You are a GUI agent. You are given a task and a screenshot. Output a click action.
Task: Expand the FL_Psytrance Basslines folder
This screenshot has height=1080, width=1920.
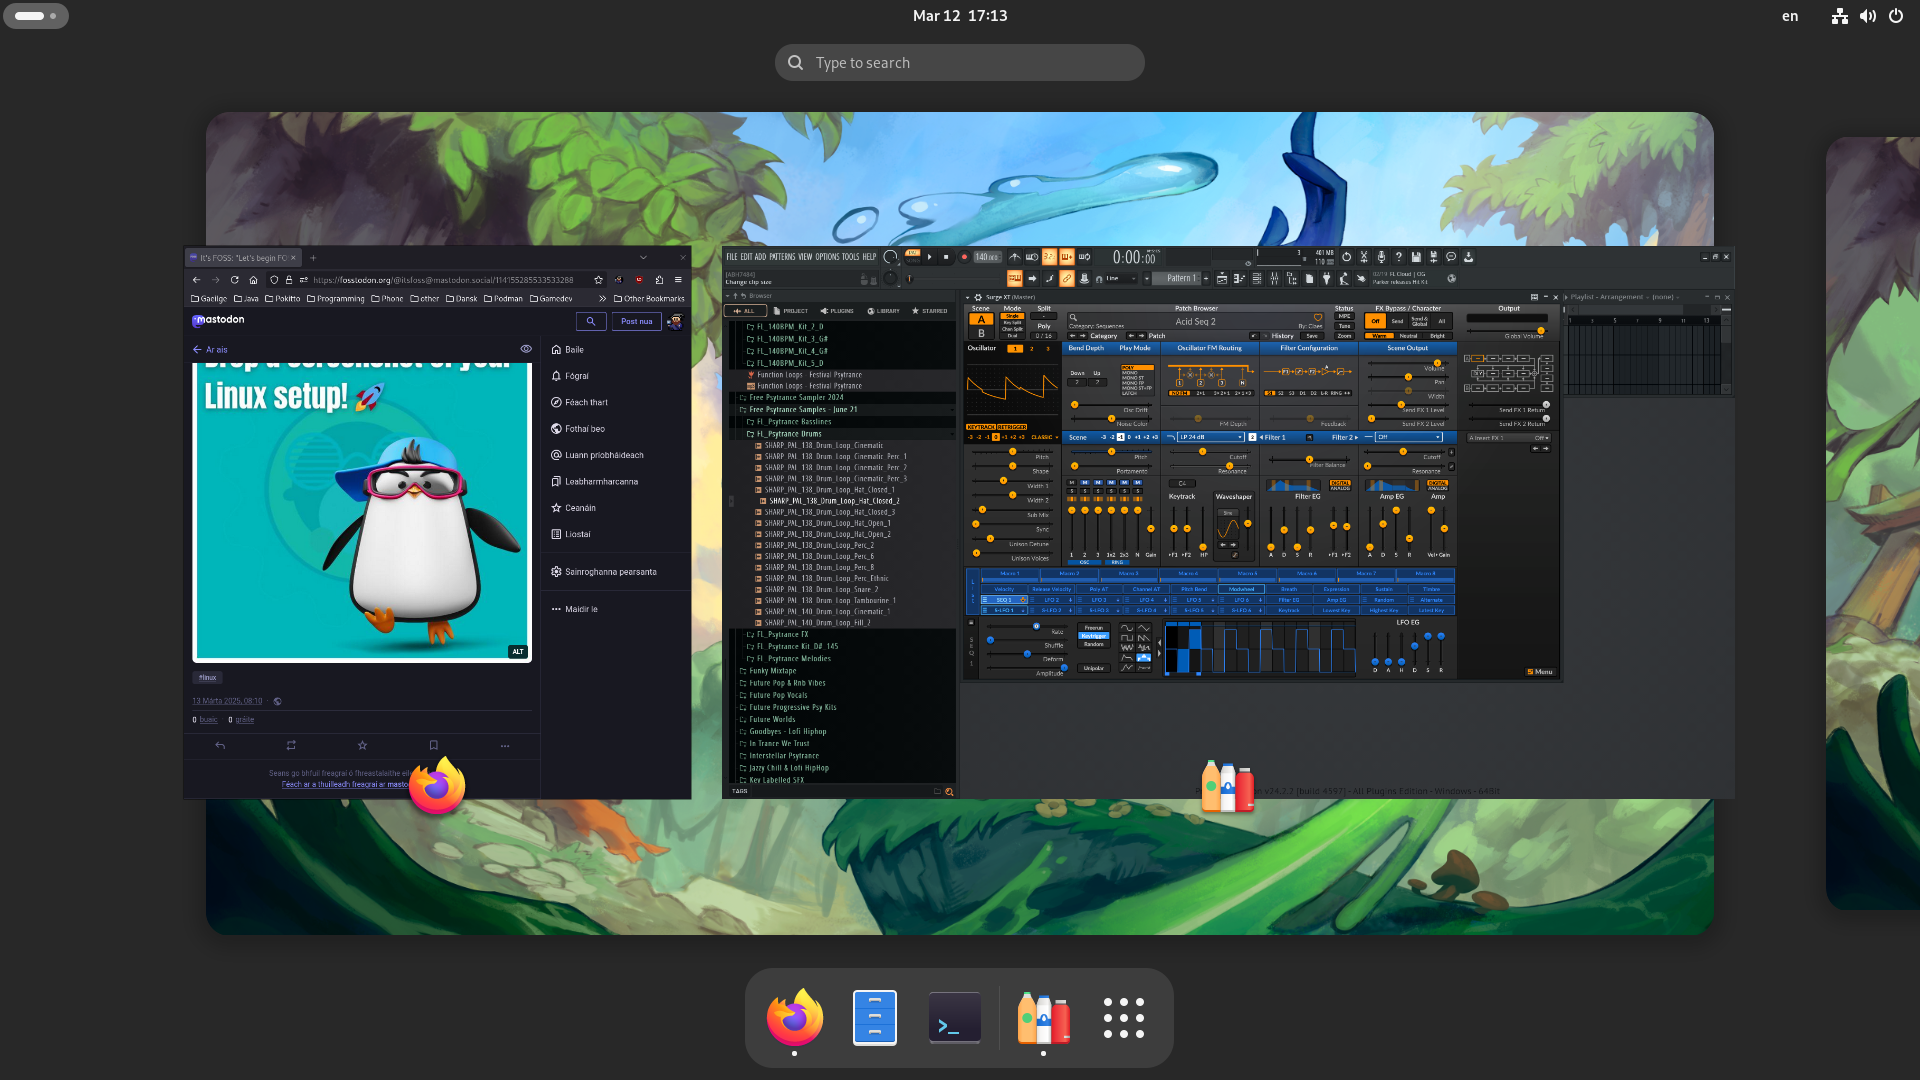(x=793, y=421)
